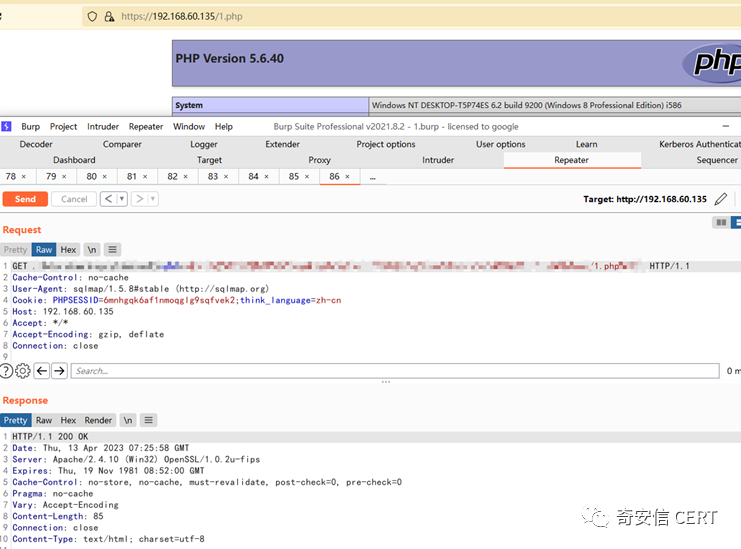Toggle \n non-printable characters in Request
This screenshot has width=741, height=549.
(x=92, y=249)
